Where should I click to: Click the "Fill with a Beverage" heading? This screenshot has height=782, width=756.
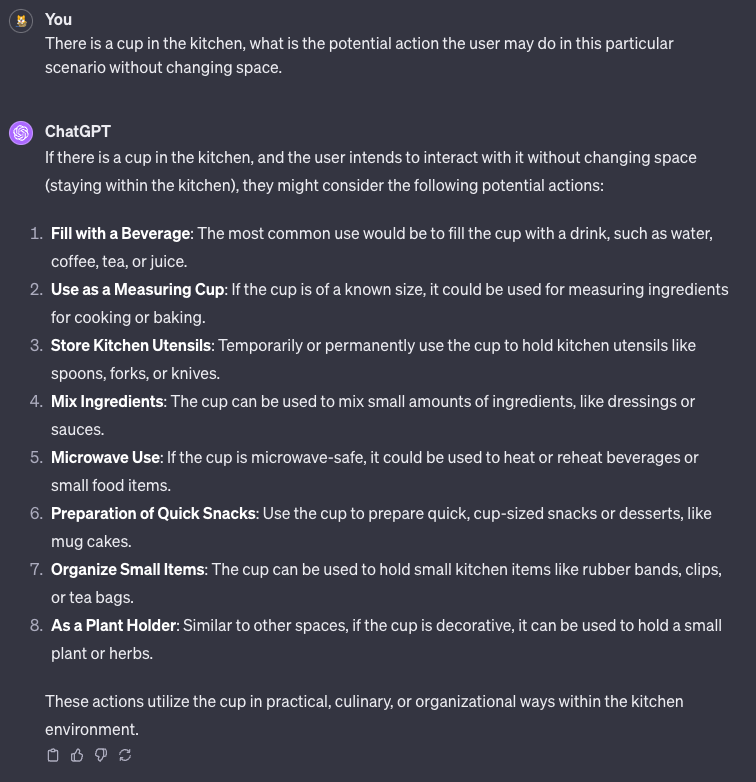click(x=120, y=233)
